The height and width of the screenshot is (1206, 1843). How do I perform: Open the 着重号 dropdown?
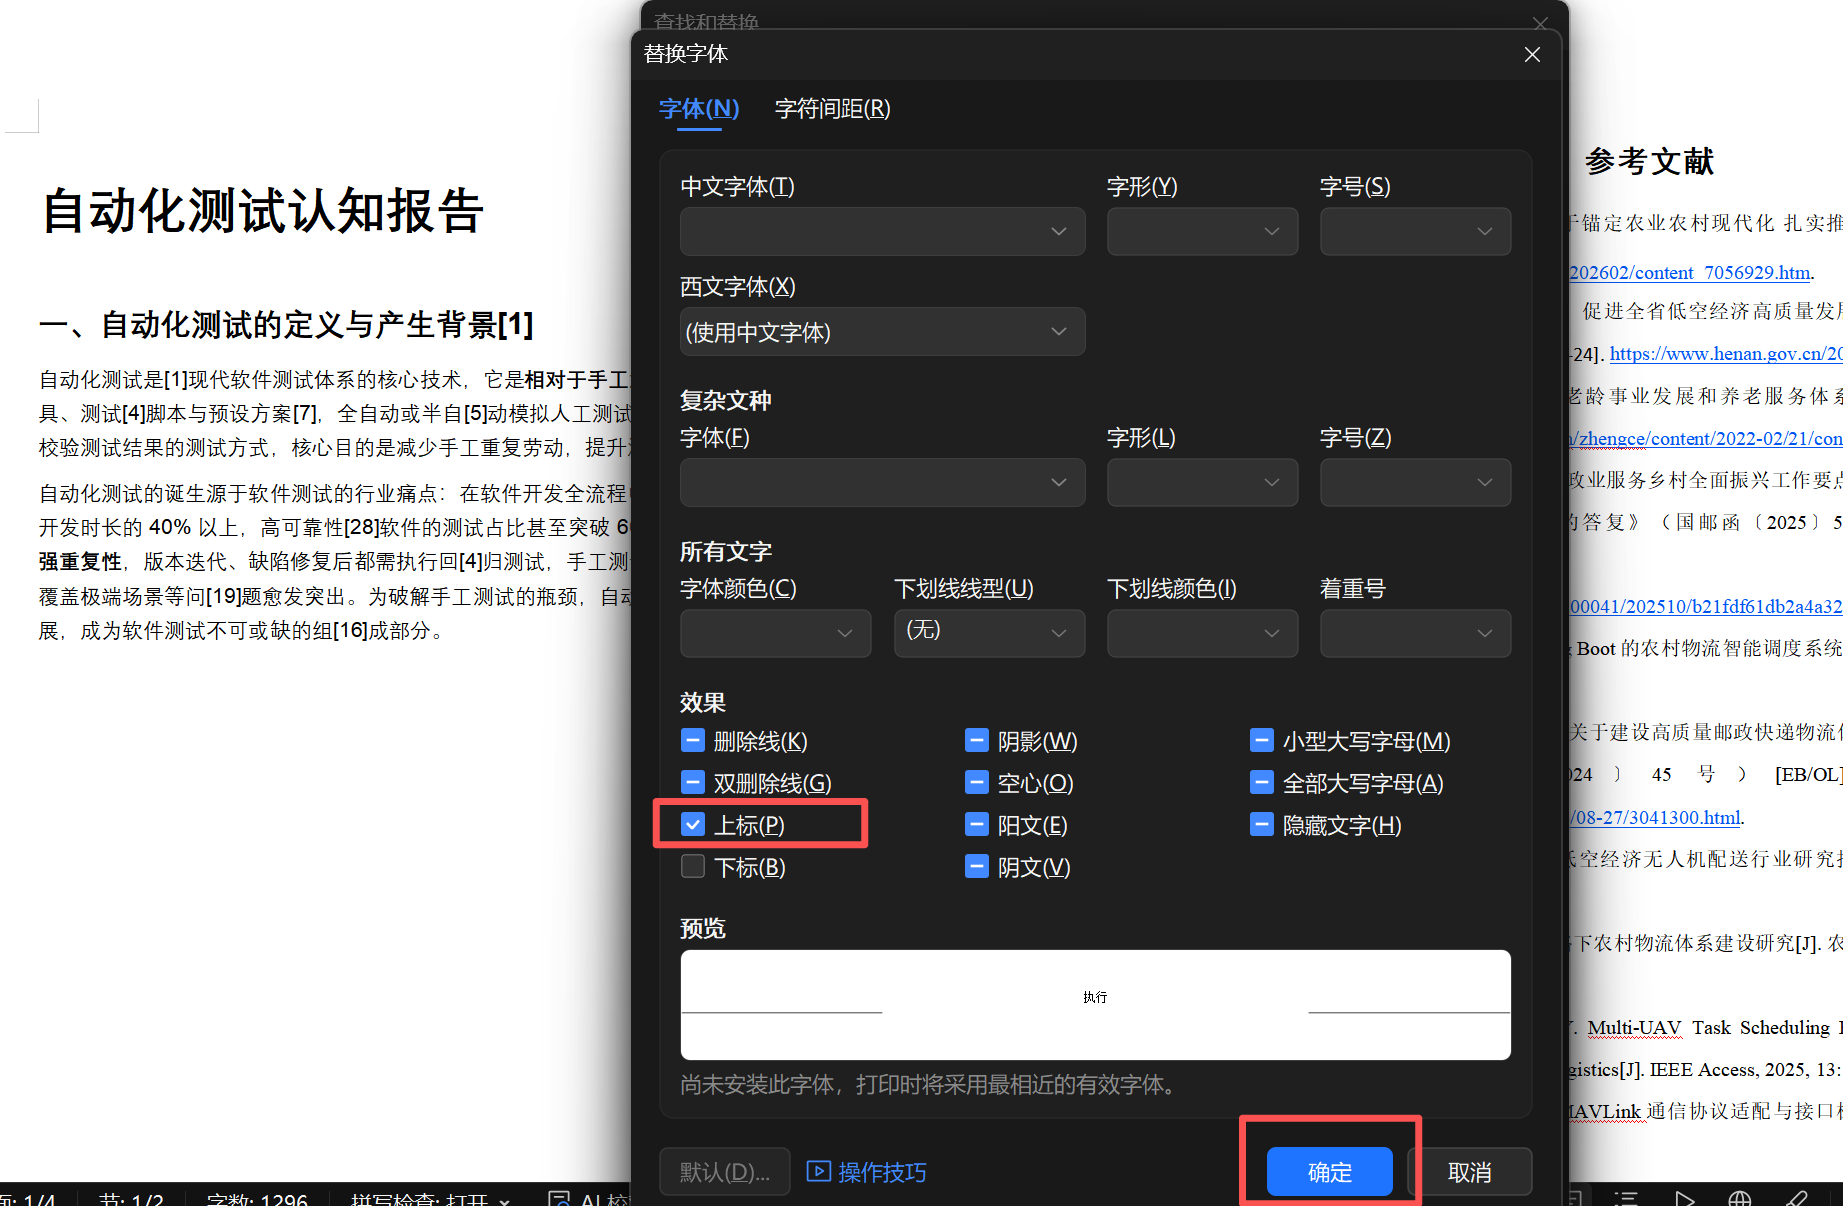coord(1415,633)
